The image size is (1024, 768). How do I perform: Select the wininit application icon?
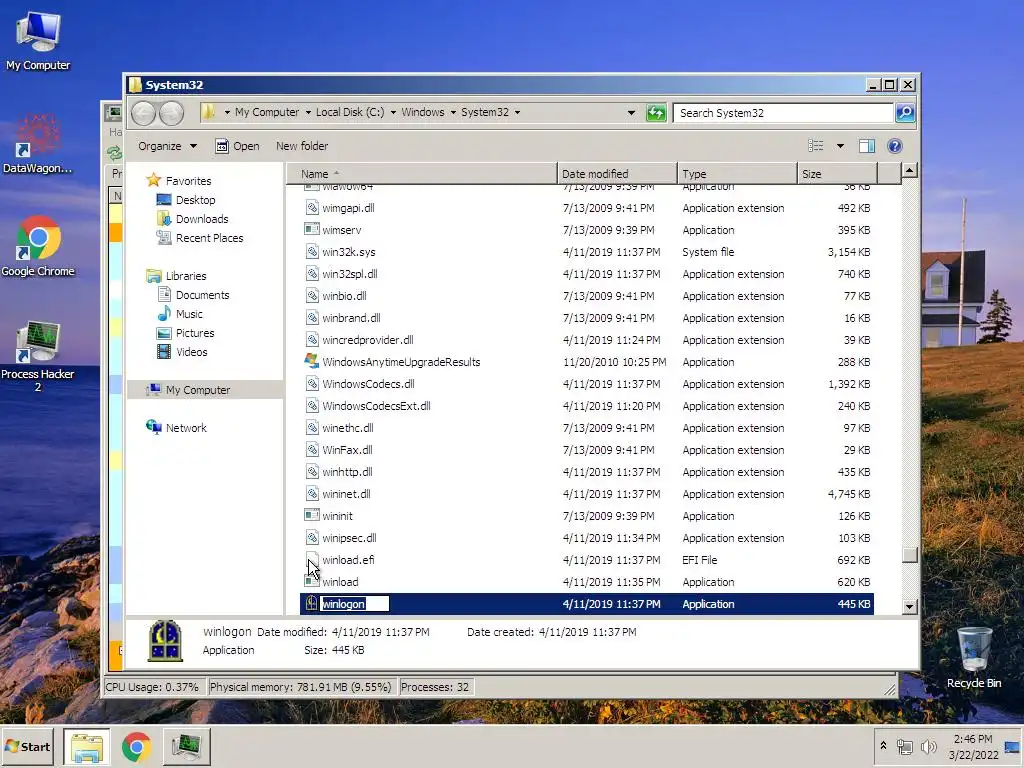(x=312, y=515)
